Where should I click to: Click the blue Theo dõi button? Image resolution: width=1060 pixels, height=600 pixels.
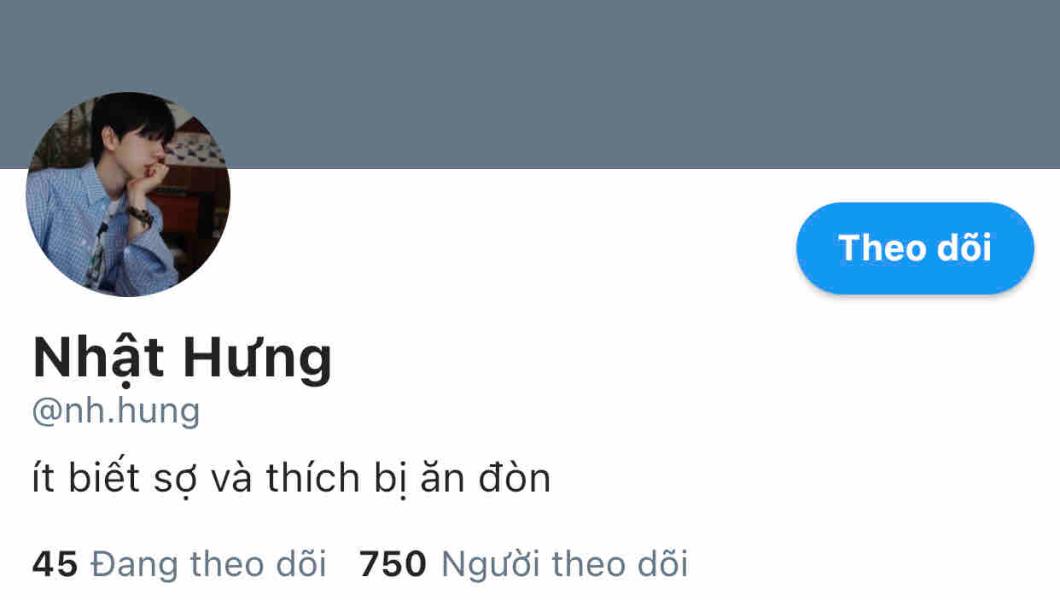point(915,248)
